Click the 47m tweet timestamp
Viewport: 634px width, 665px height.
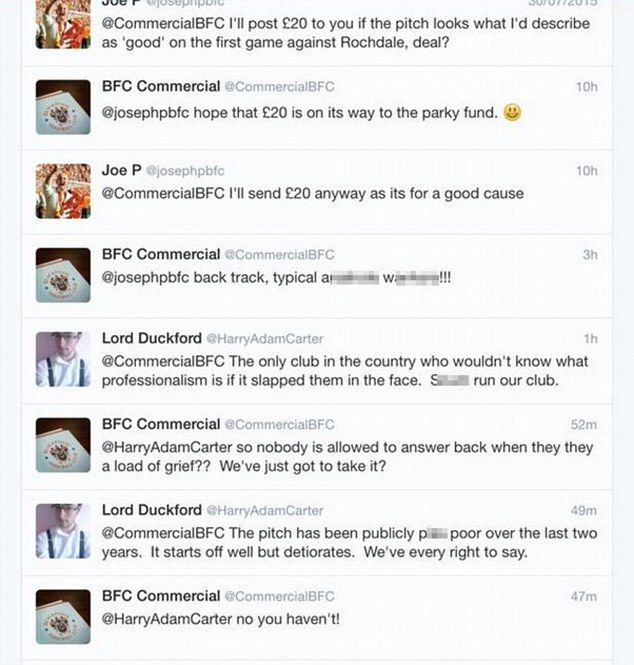pyautogui.click(x=584, y=597)
